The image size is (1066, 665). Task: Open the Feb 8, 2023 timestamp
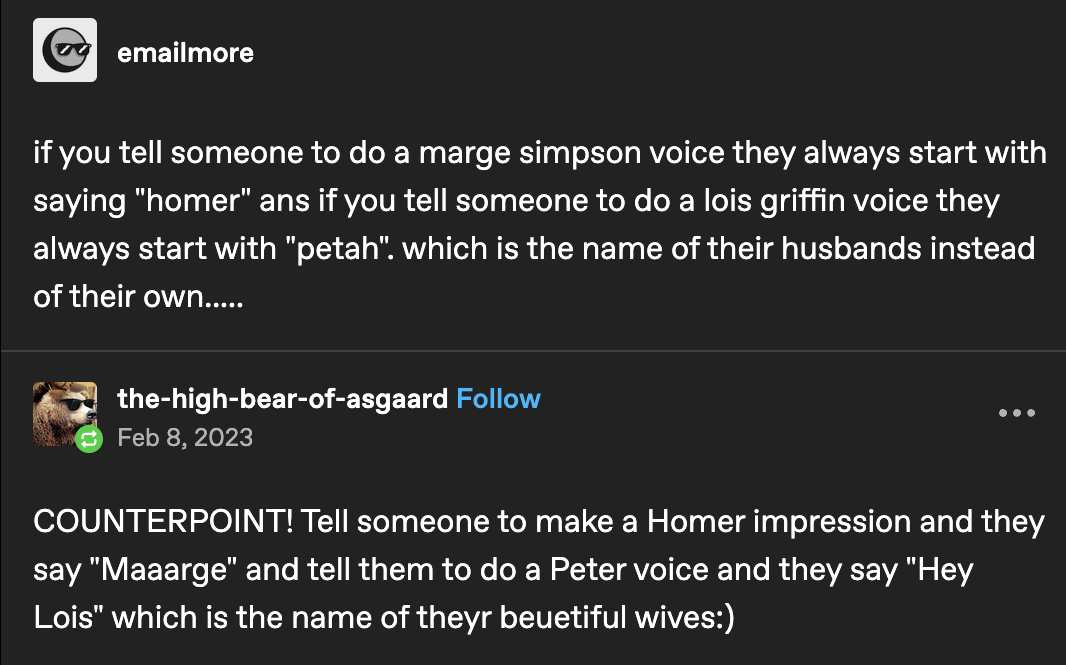tap(185, 437)
